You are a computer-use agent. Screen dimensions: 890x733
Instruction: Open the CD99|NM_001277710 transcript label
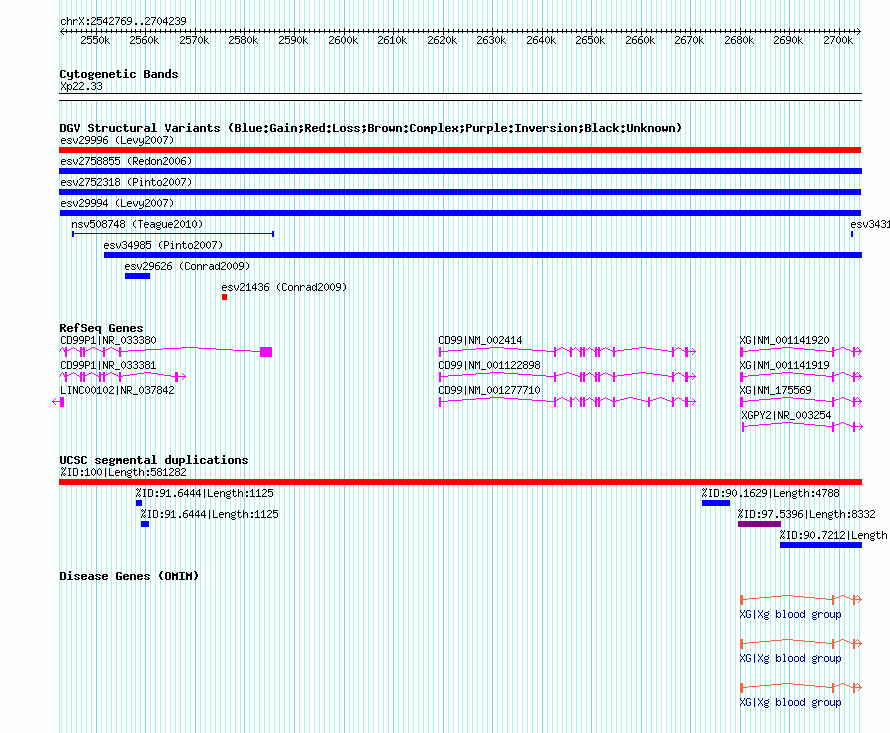coord(489,390)
